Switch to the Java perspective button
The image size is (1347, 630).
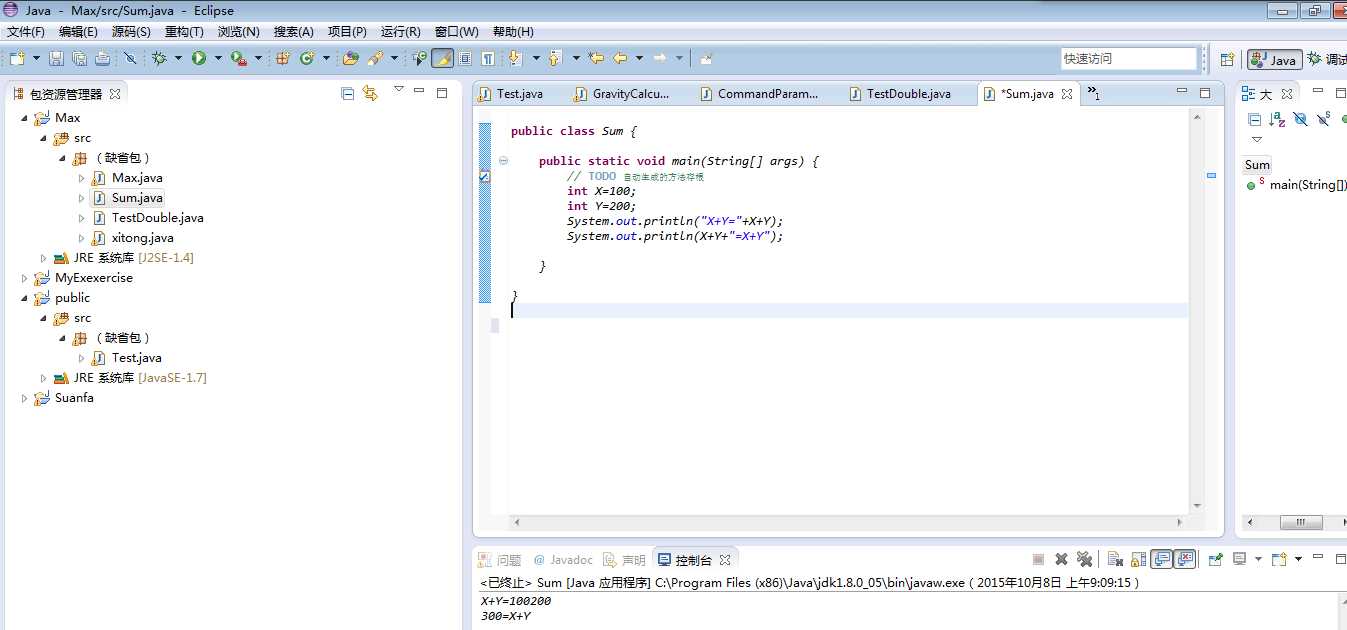(1274, 60)
